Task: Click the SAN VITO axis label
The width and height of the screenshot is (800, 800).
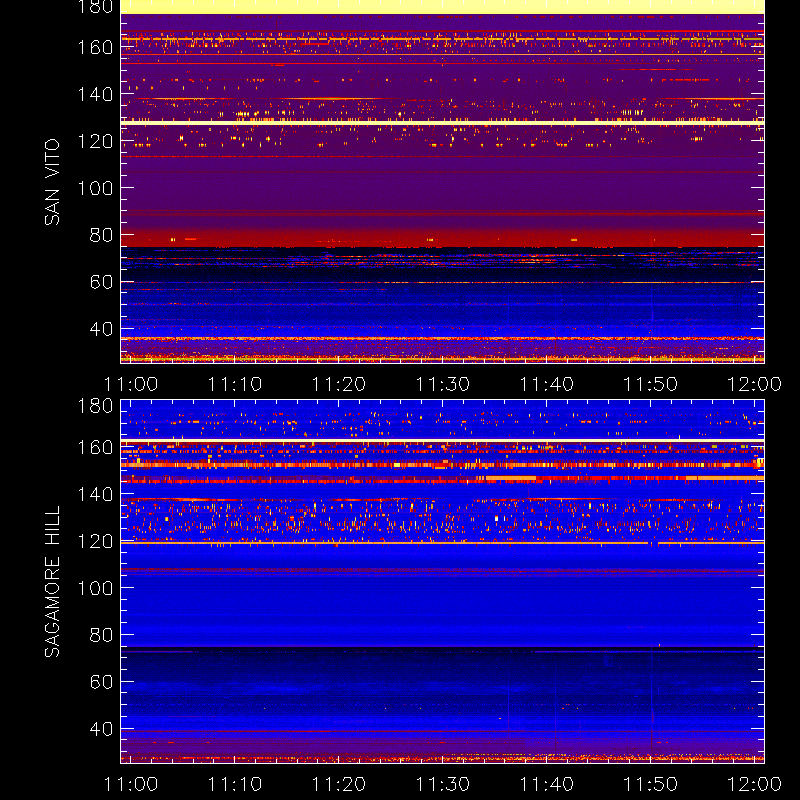Action: (52, 182)
